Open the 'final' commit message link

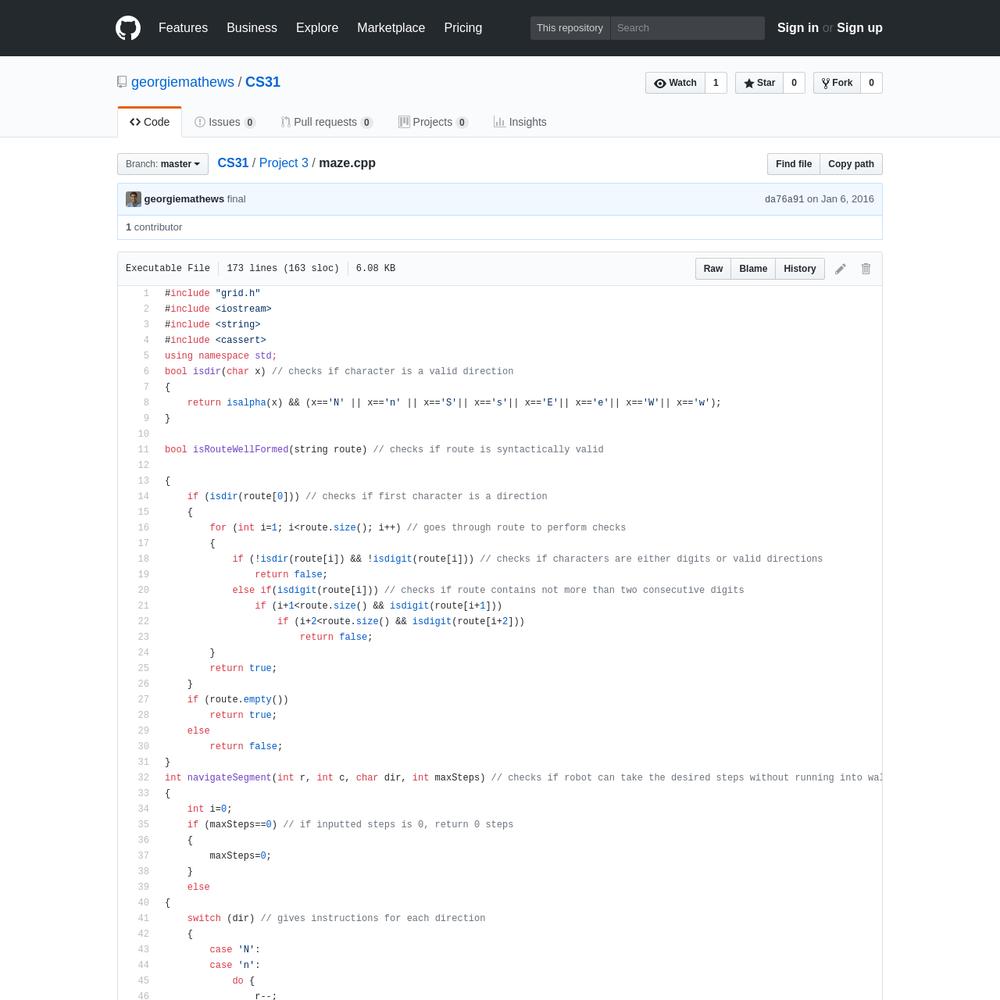236,199
